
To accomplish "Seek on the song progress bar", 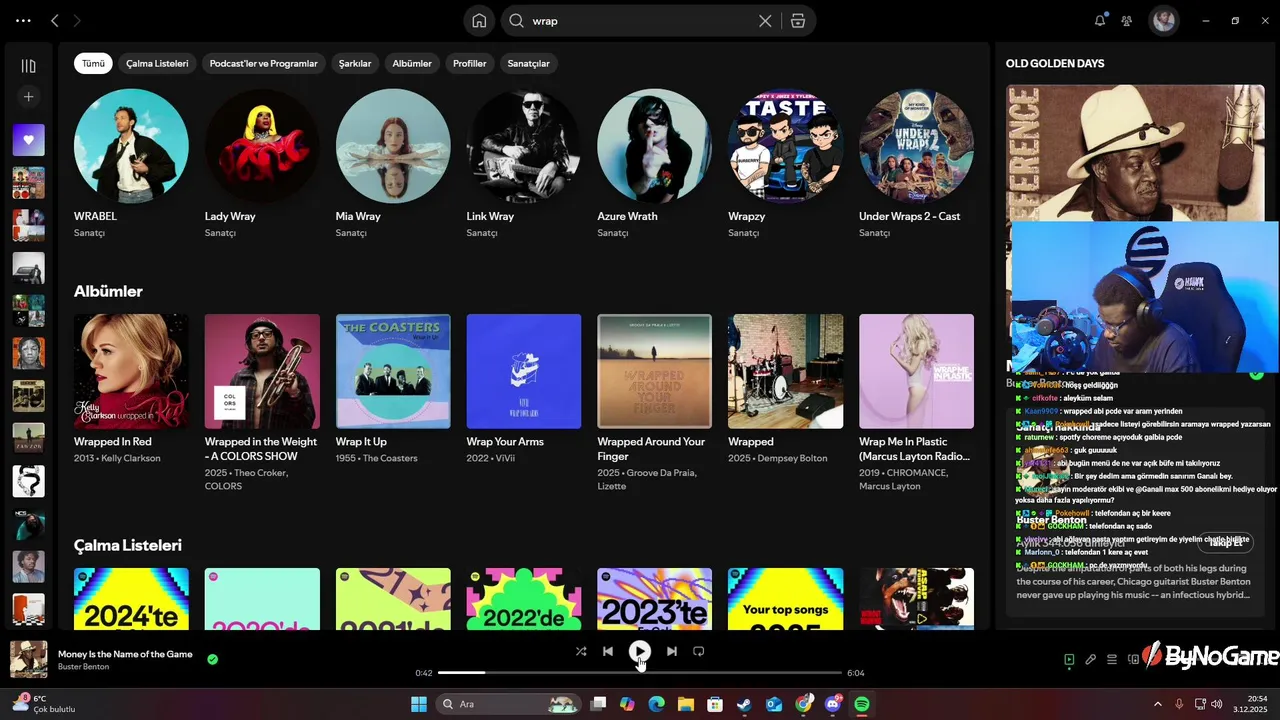I will [x=640, y=673].
